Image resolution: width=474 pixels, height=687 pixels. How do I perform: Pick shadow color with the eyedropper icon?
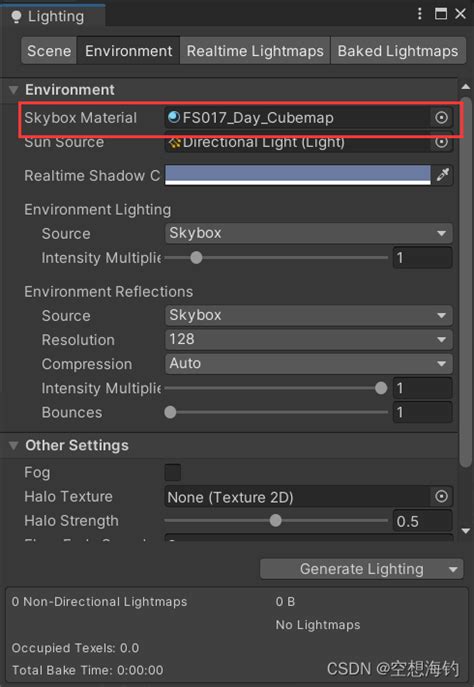click(442, 175)
